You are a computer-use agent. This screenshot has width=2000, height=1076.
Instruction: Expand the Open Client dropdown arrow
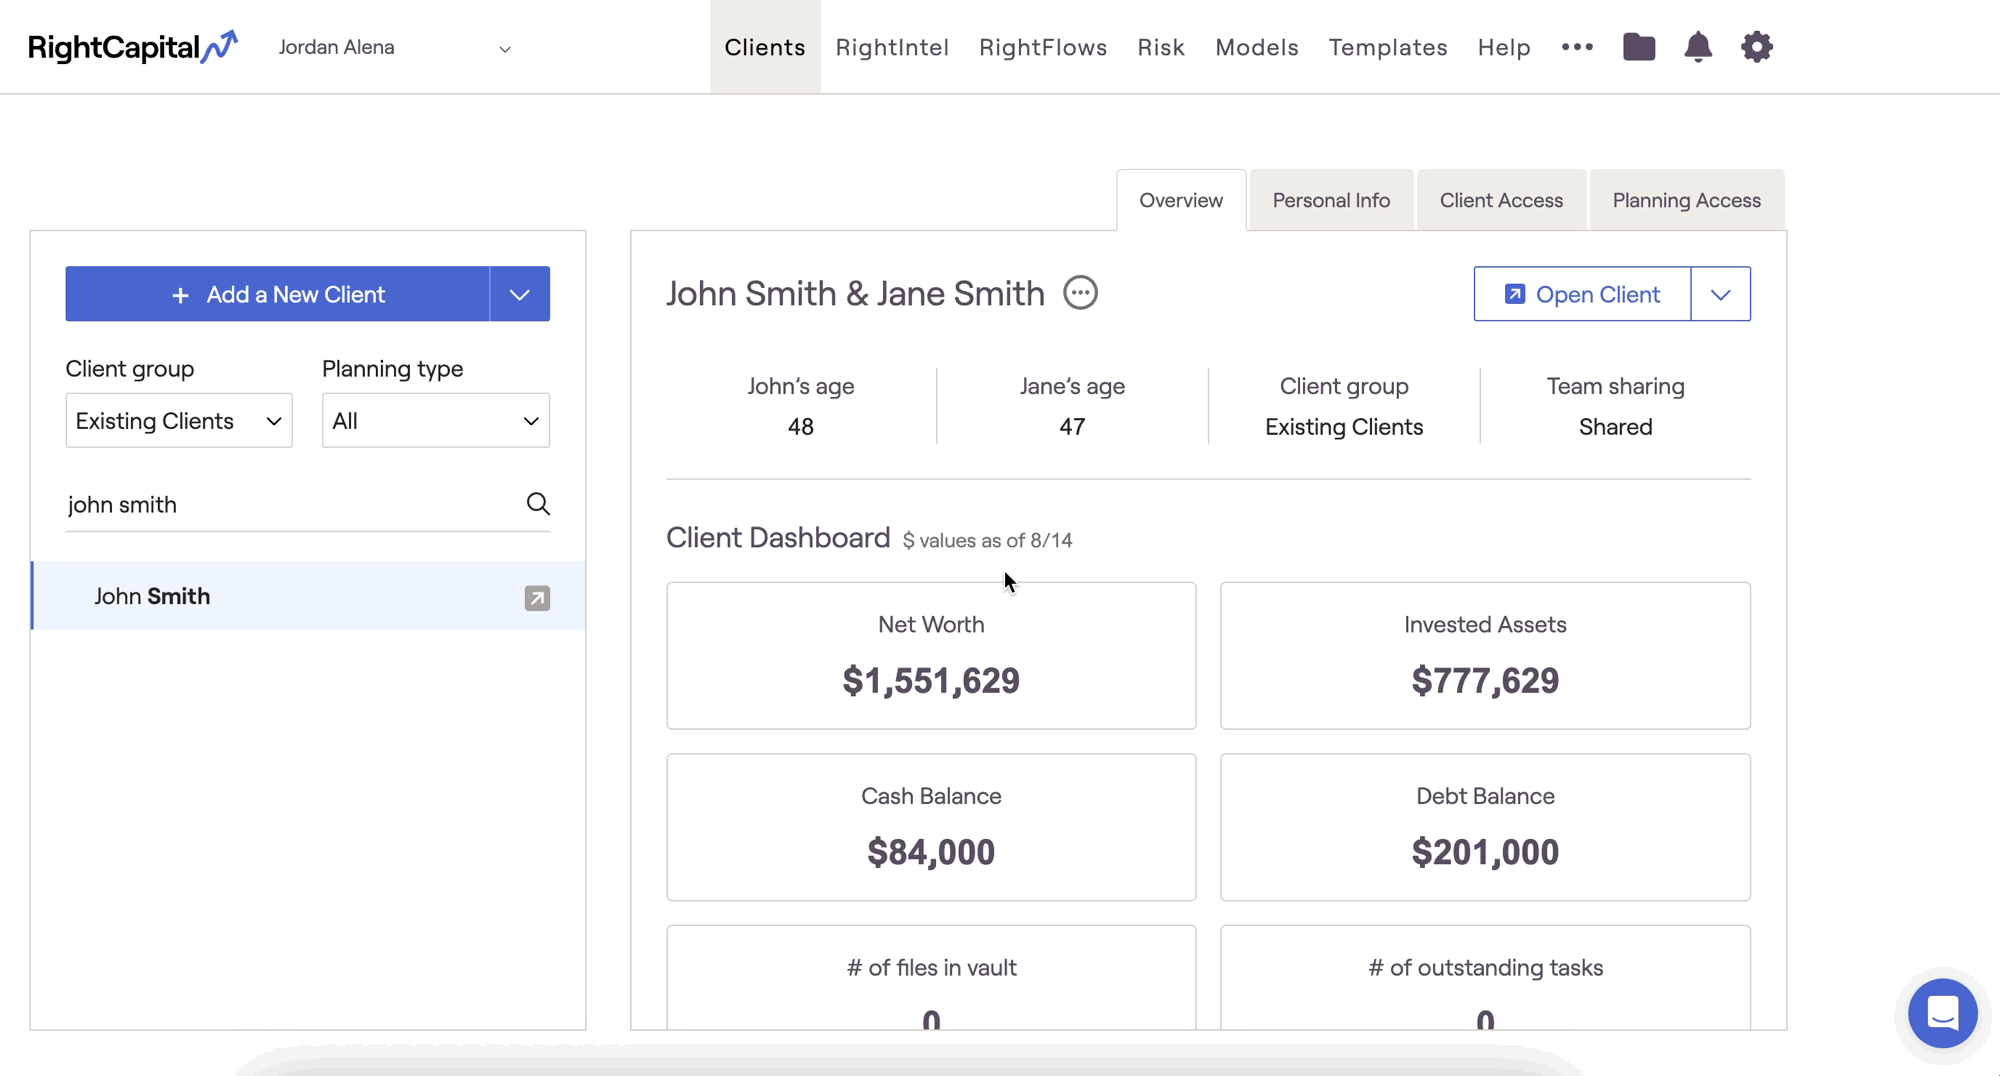tap(1721, 294)
